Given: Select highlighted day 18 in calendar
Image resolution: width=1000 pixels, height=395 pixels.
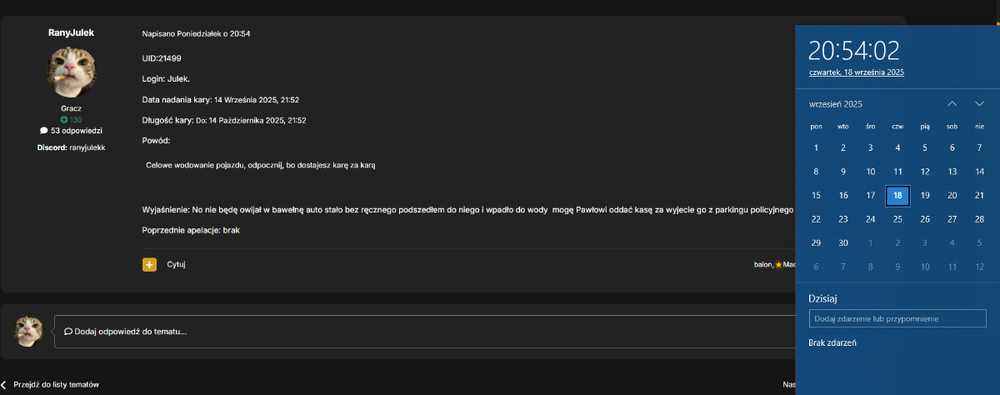Looking at the screenshot, I should click(897, 196).
